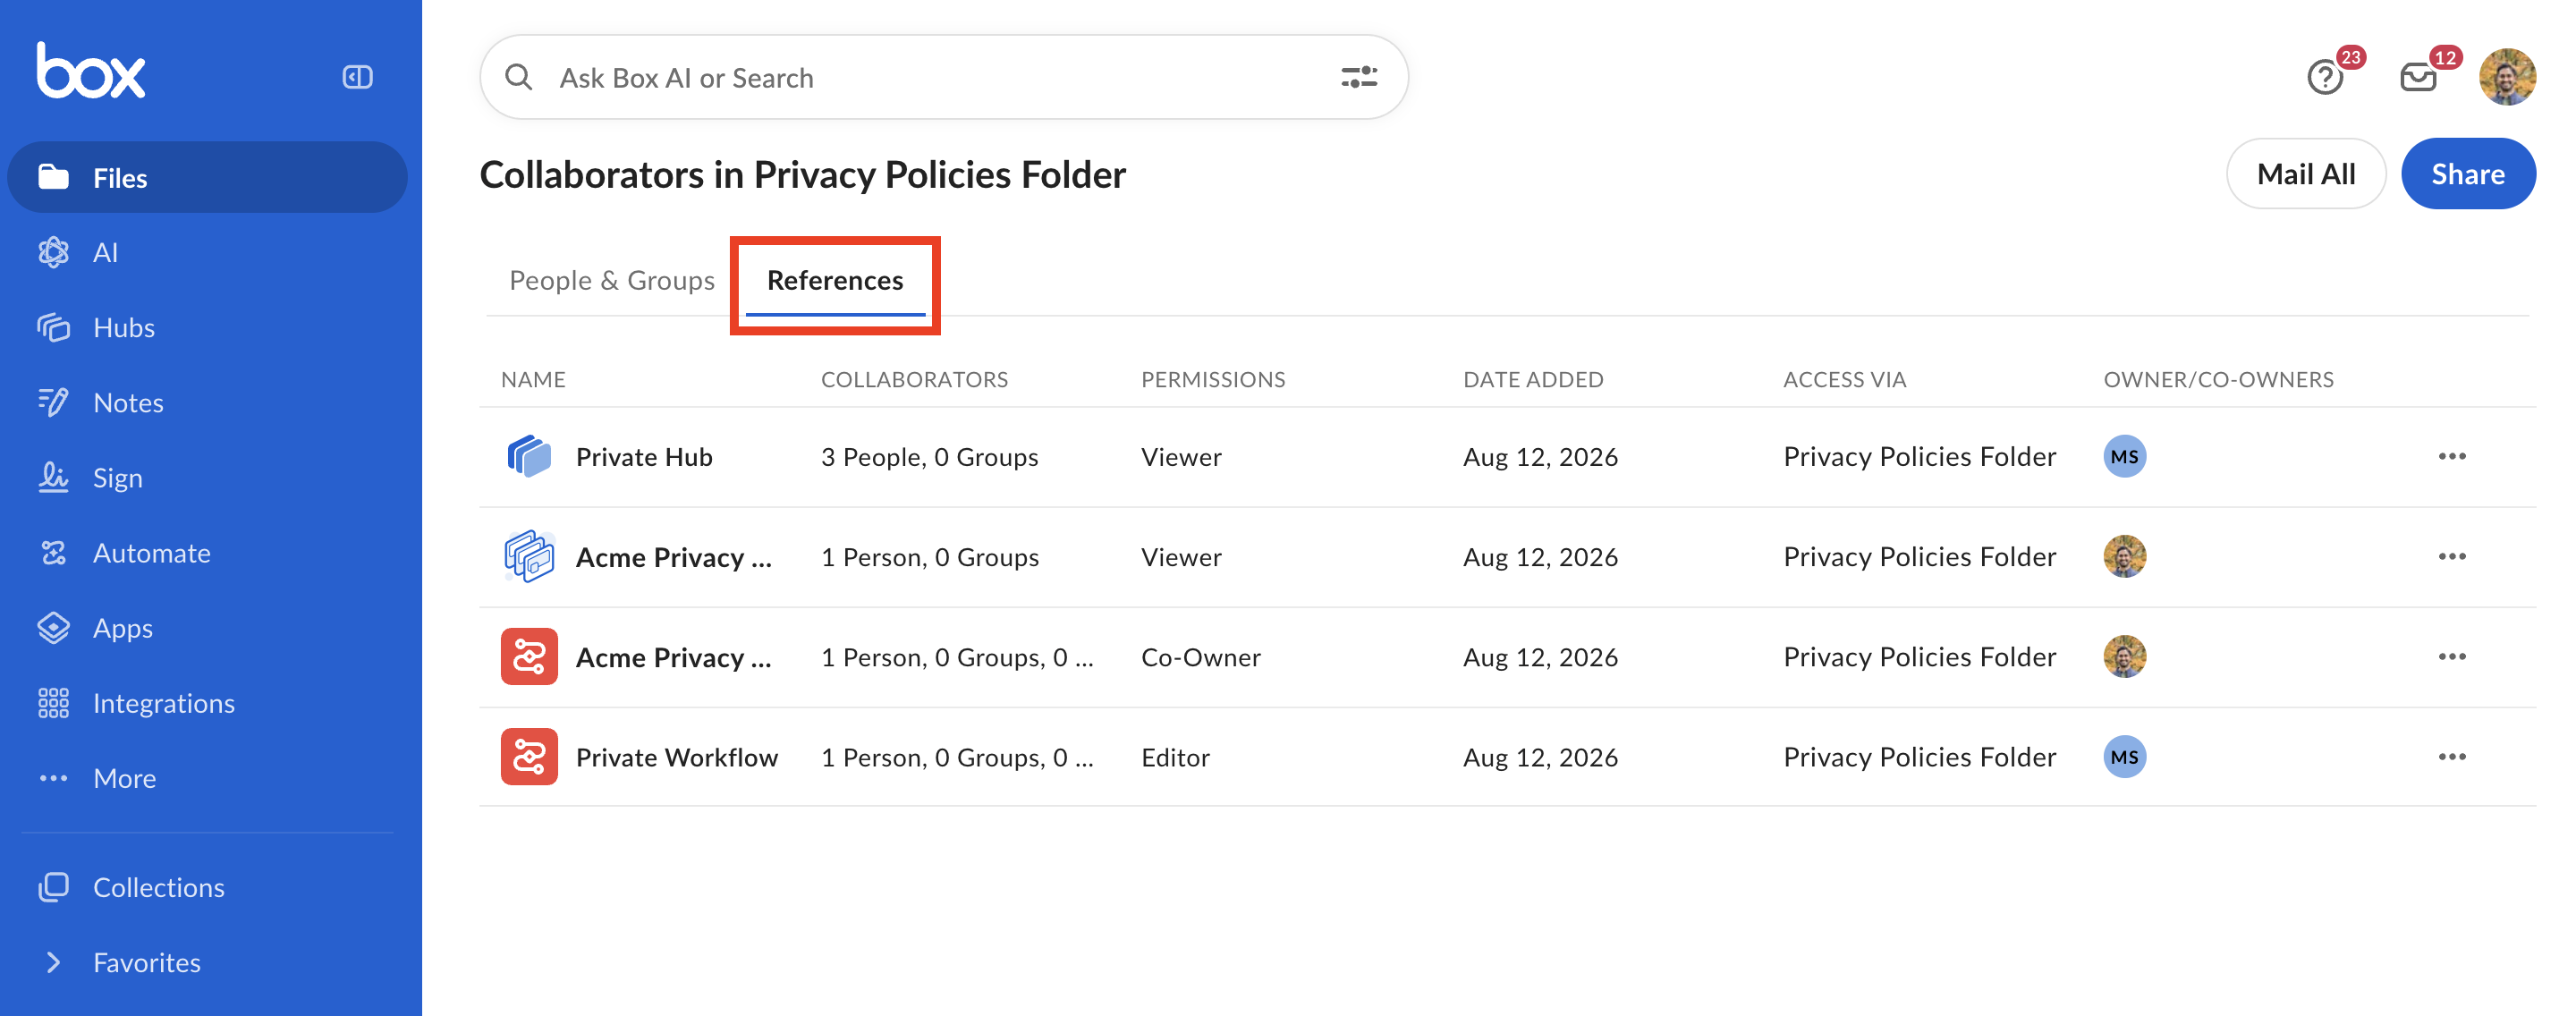
Task: Click the search magnifier icon
Action: (518, 77)
